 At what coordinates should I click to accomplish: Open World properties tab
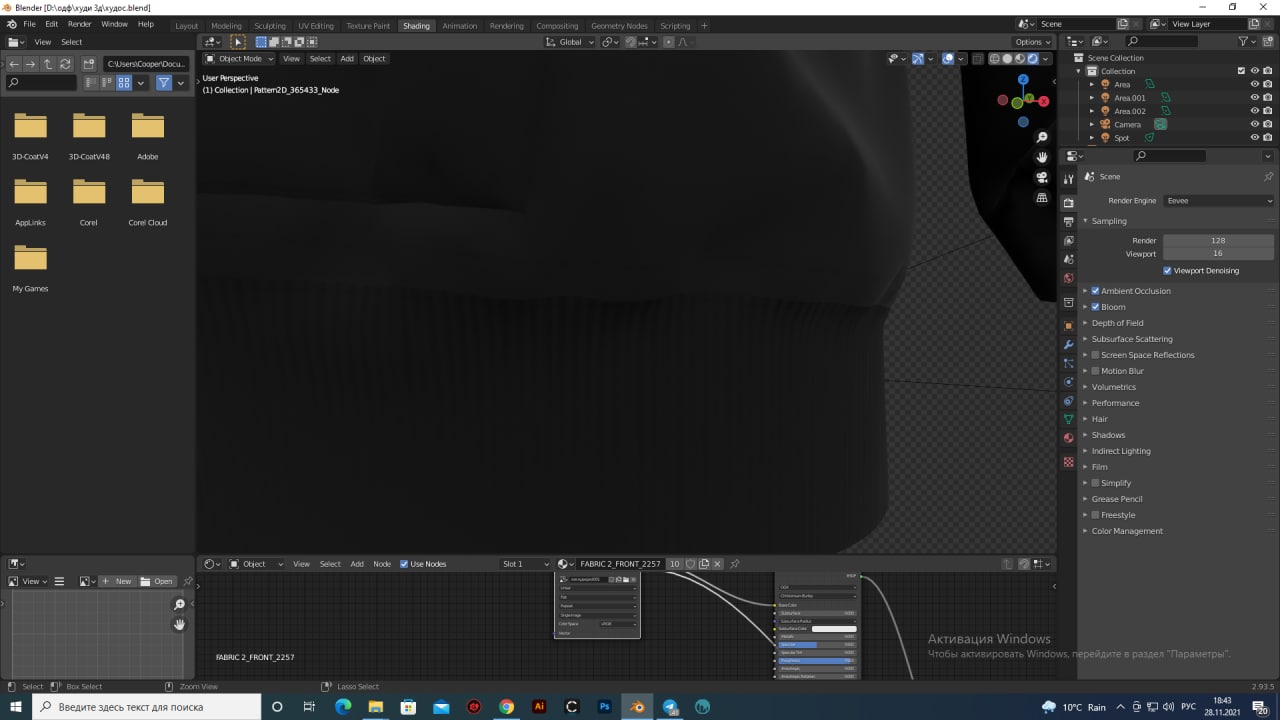pyautogui.click(x=1068, y=278)
